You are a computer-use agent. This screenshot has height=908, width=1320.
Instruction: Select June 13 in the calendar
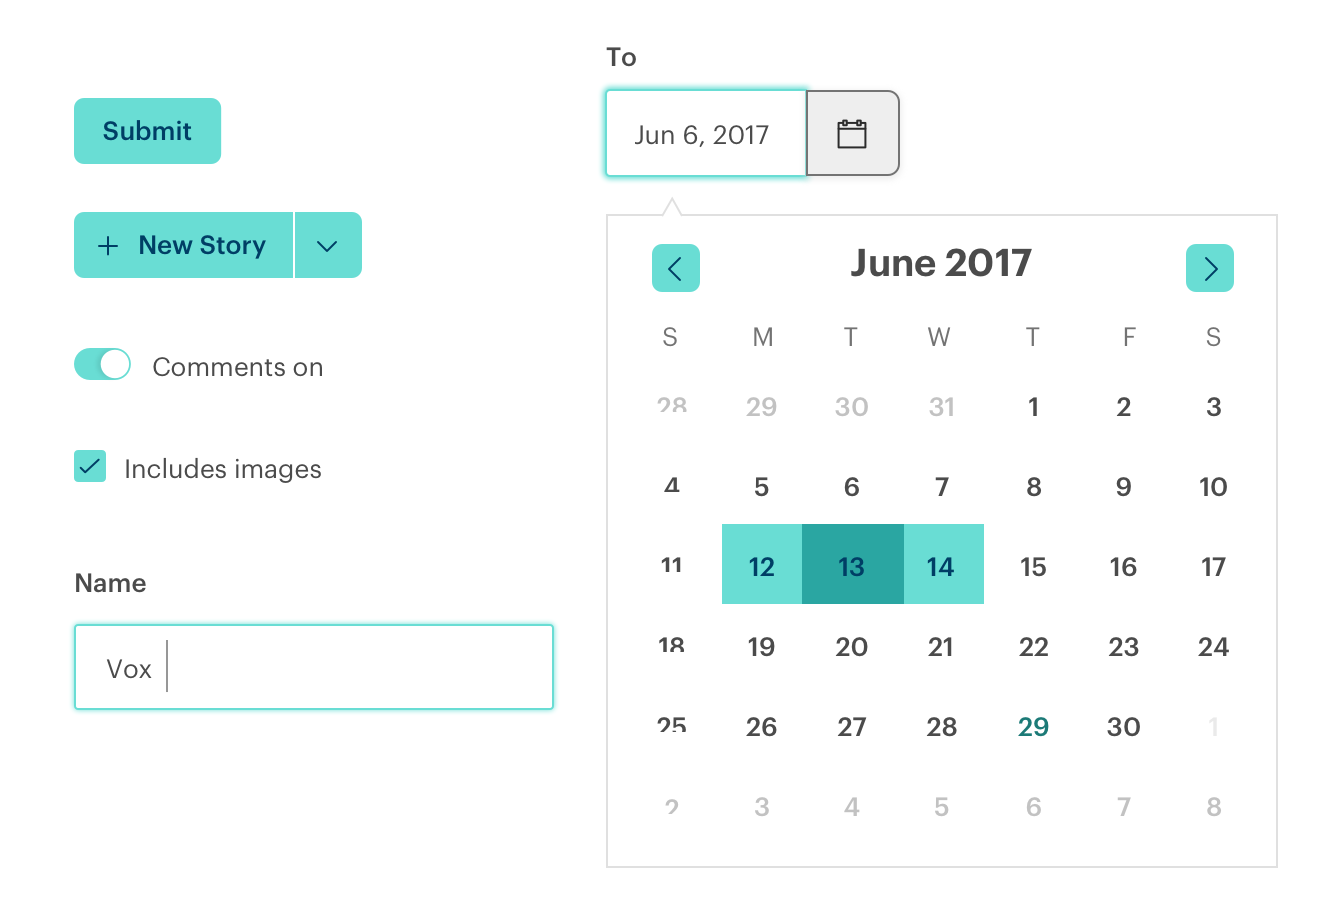click(x=852, y=566)
